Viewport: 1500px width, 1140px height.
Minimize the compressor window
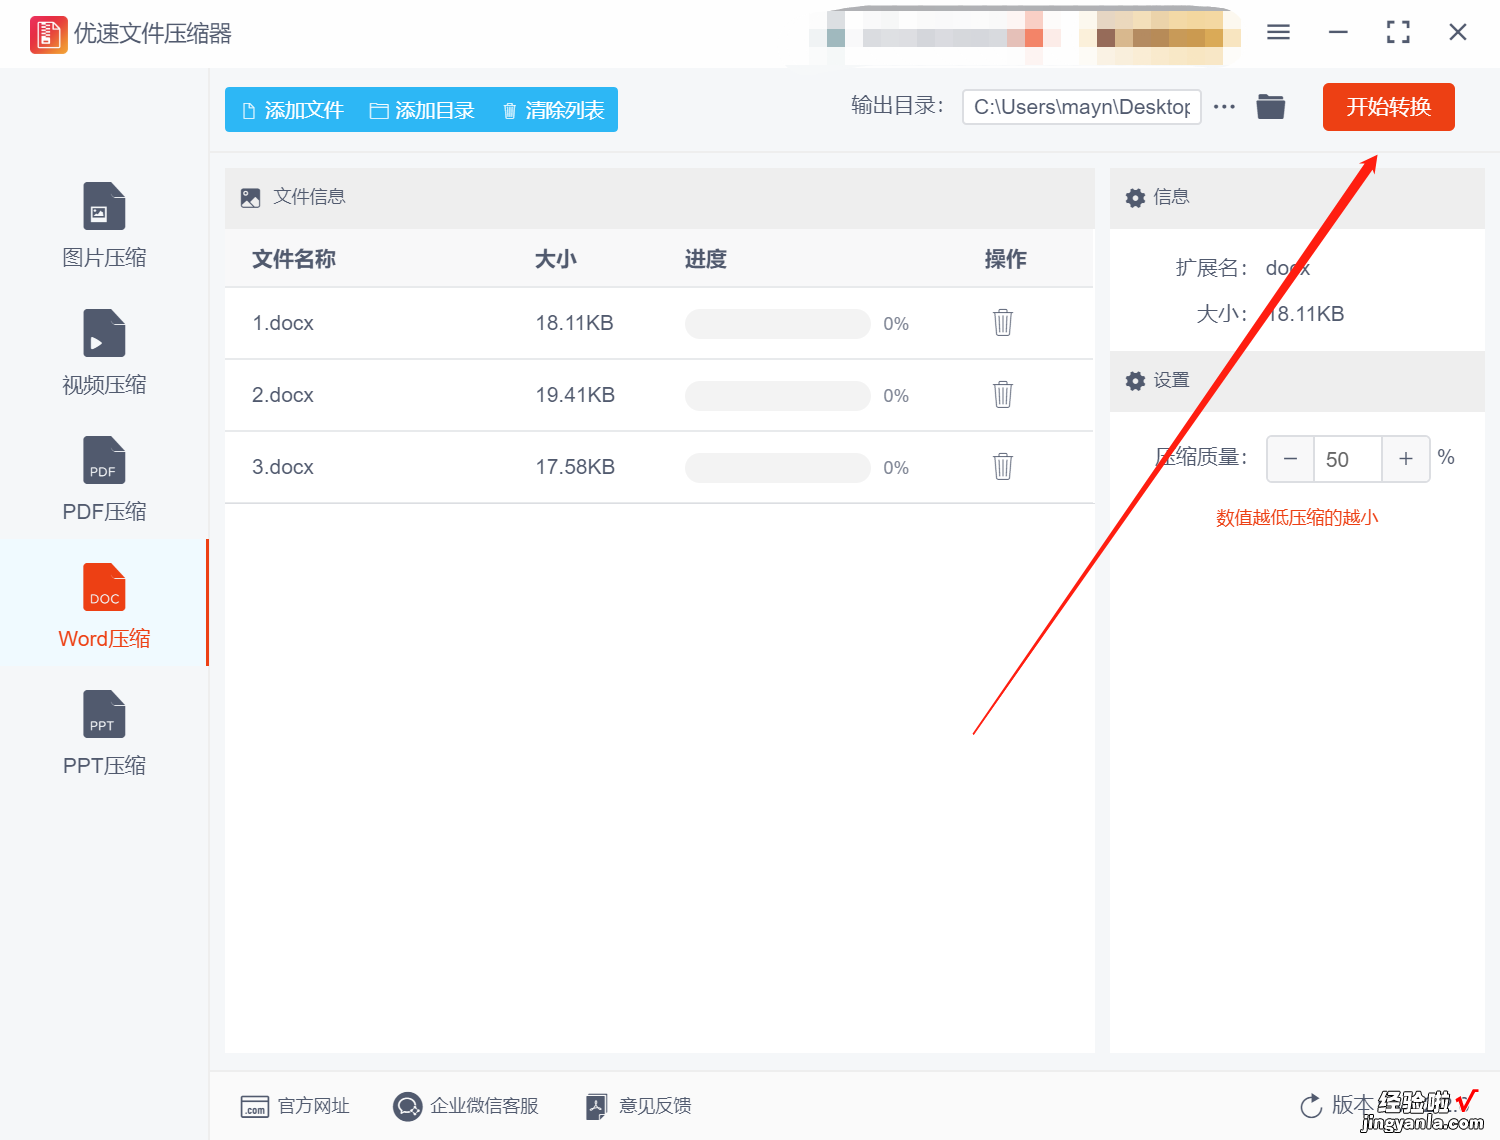(1338, 33)
